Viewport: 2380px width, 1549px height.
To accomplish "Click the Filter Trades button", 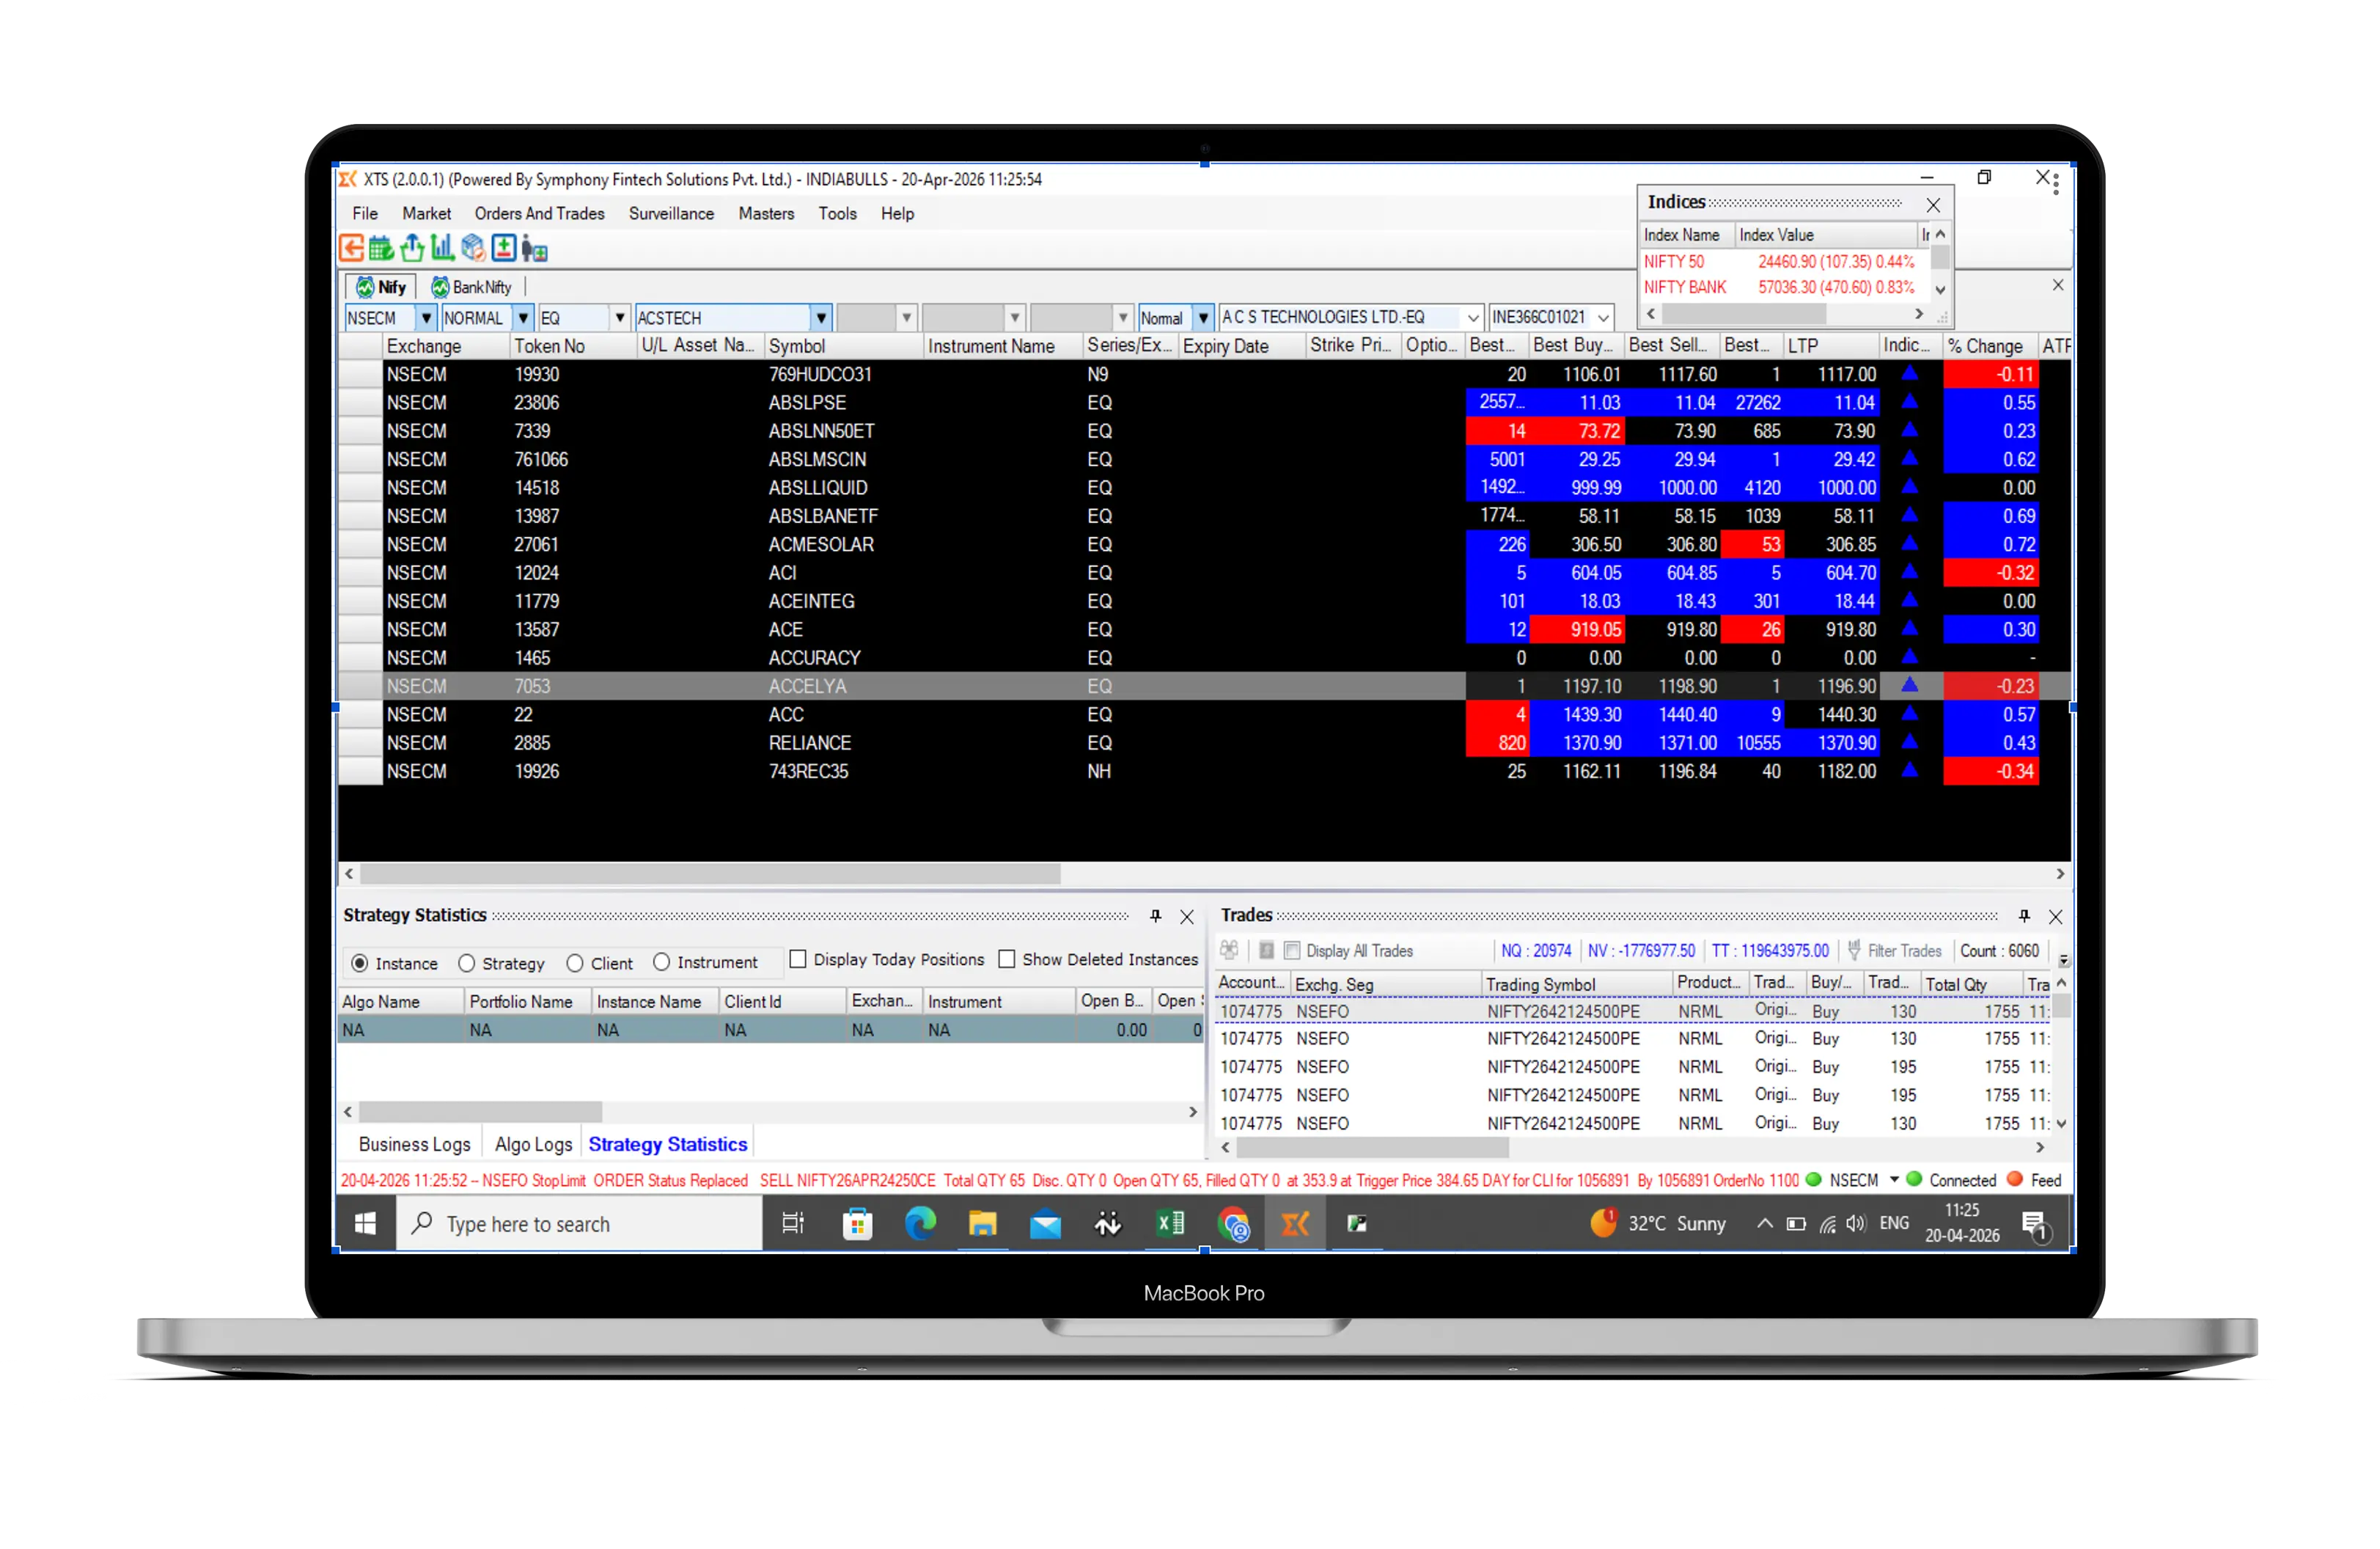I will pos(1895,950).
